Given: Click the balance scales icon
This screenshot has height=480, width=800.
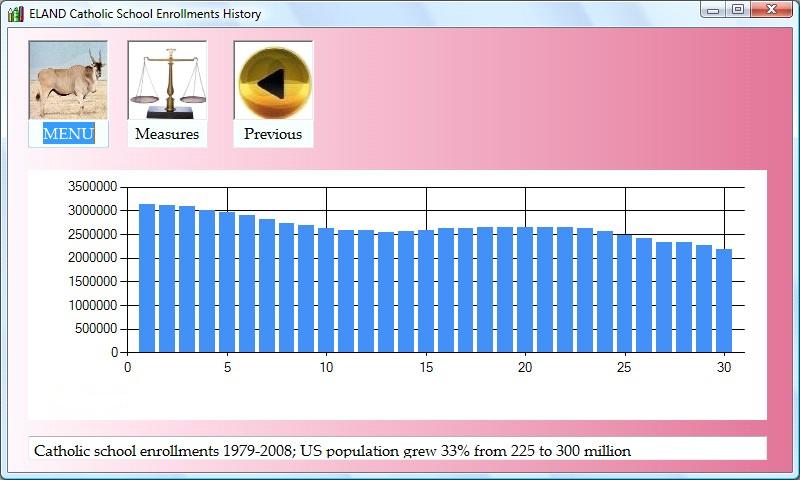Looking at the screenshot, I should point(167,80).
